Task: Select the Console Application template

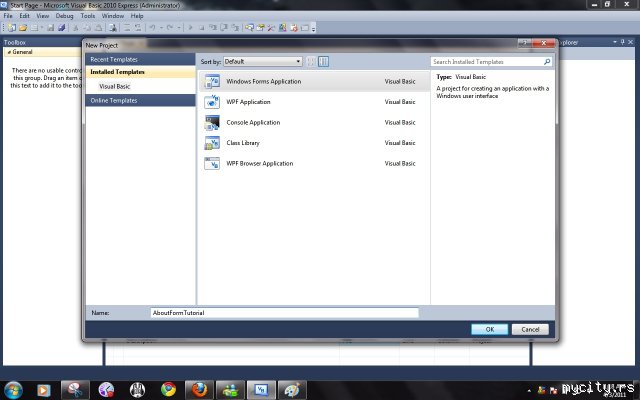Action: click(x=314, y=122)
